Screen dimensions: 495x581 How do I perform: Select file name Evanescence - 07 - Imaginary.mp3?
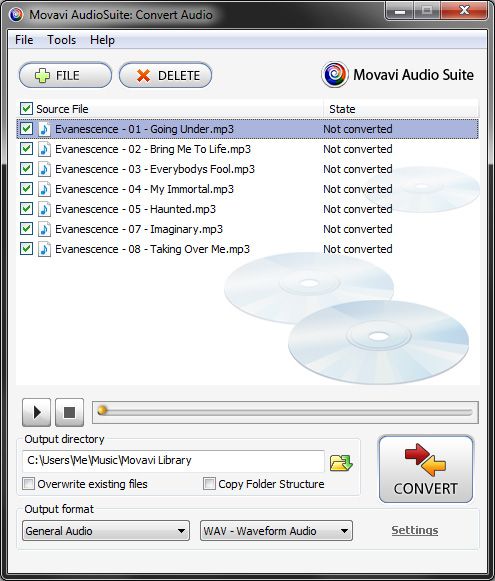139,229
